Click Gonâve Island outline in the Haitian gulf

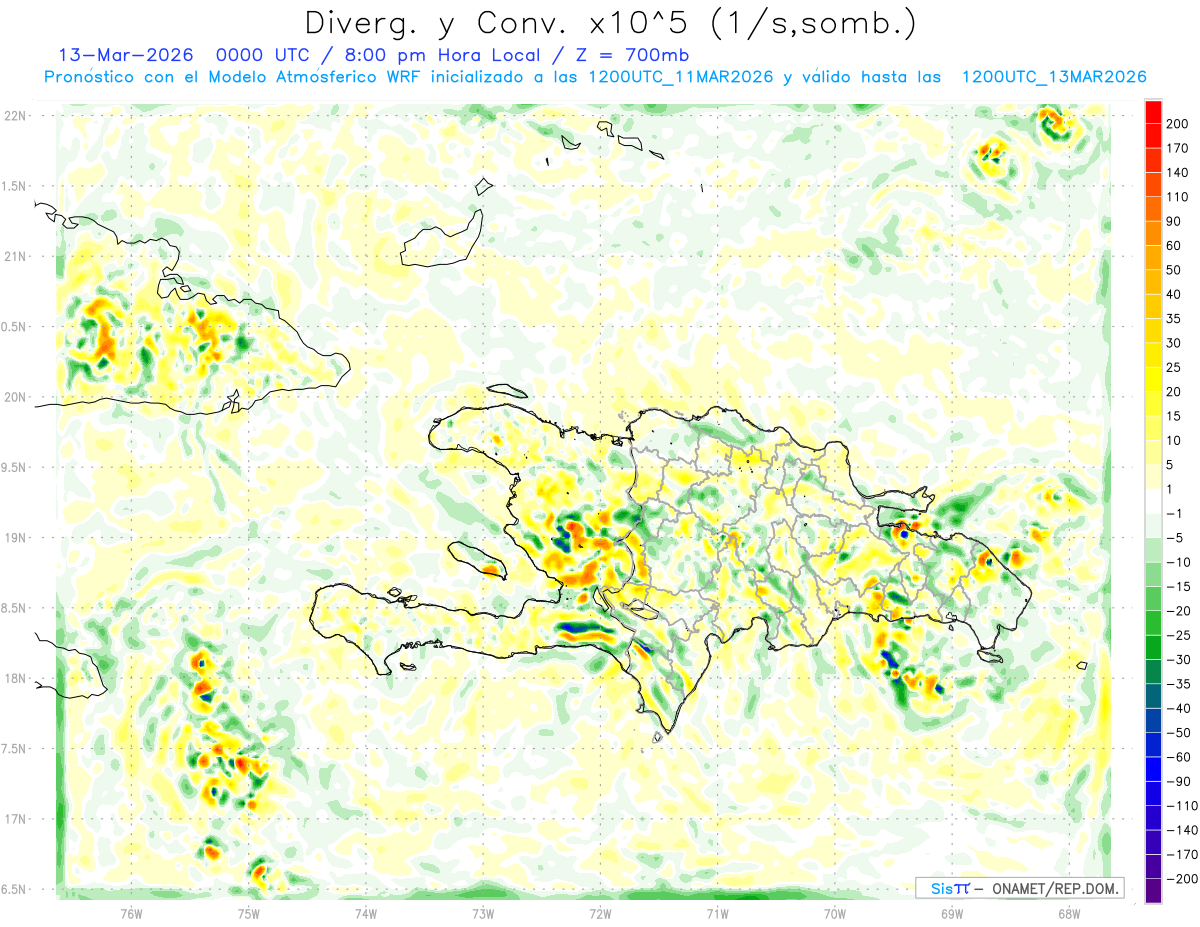pyautogui.click(x=478, y=560)
